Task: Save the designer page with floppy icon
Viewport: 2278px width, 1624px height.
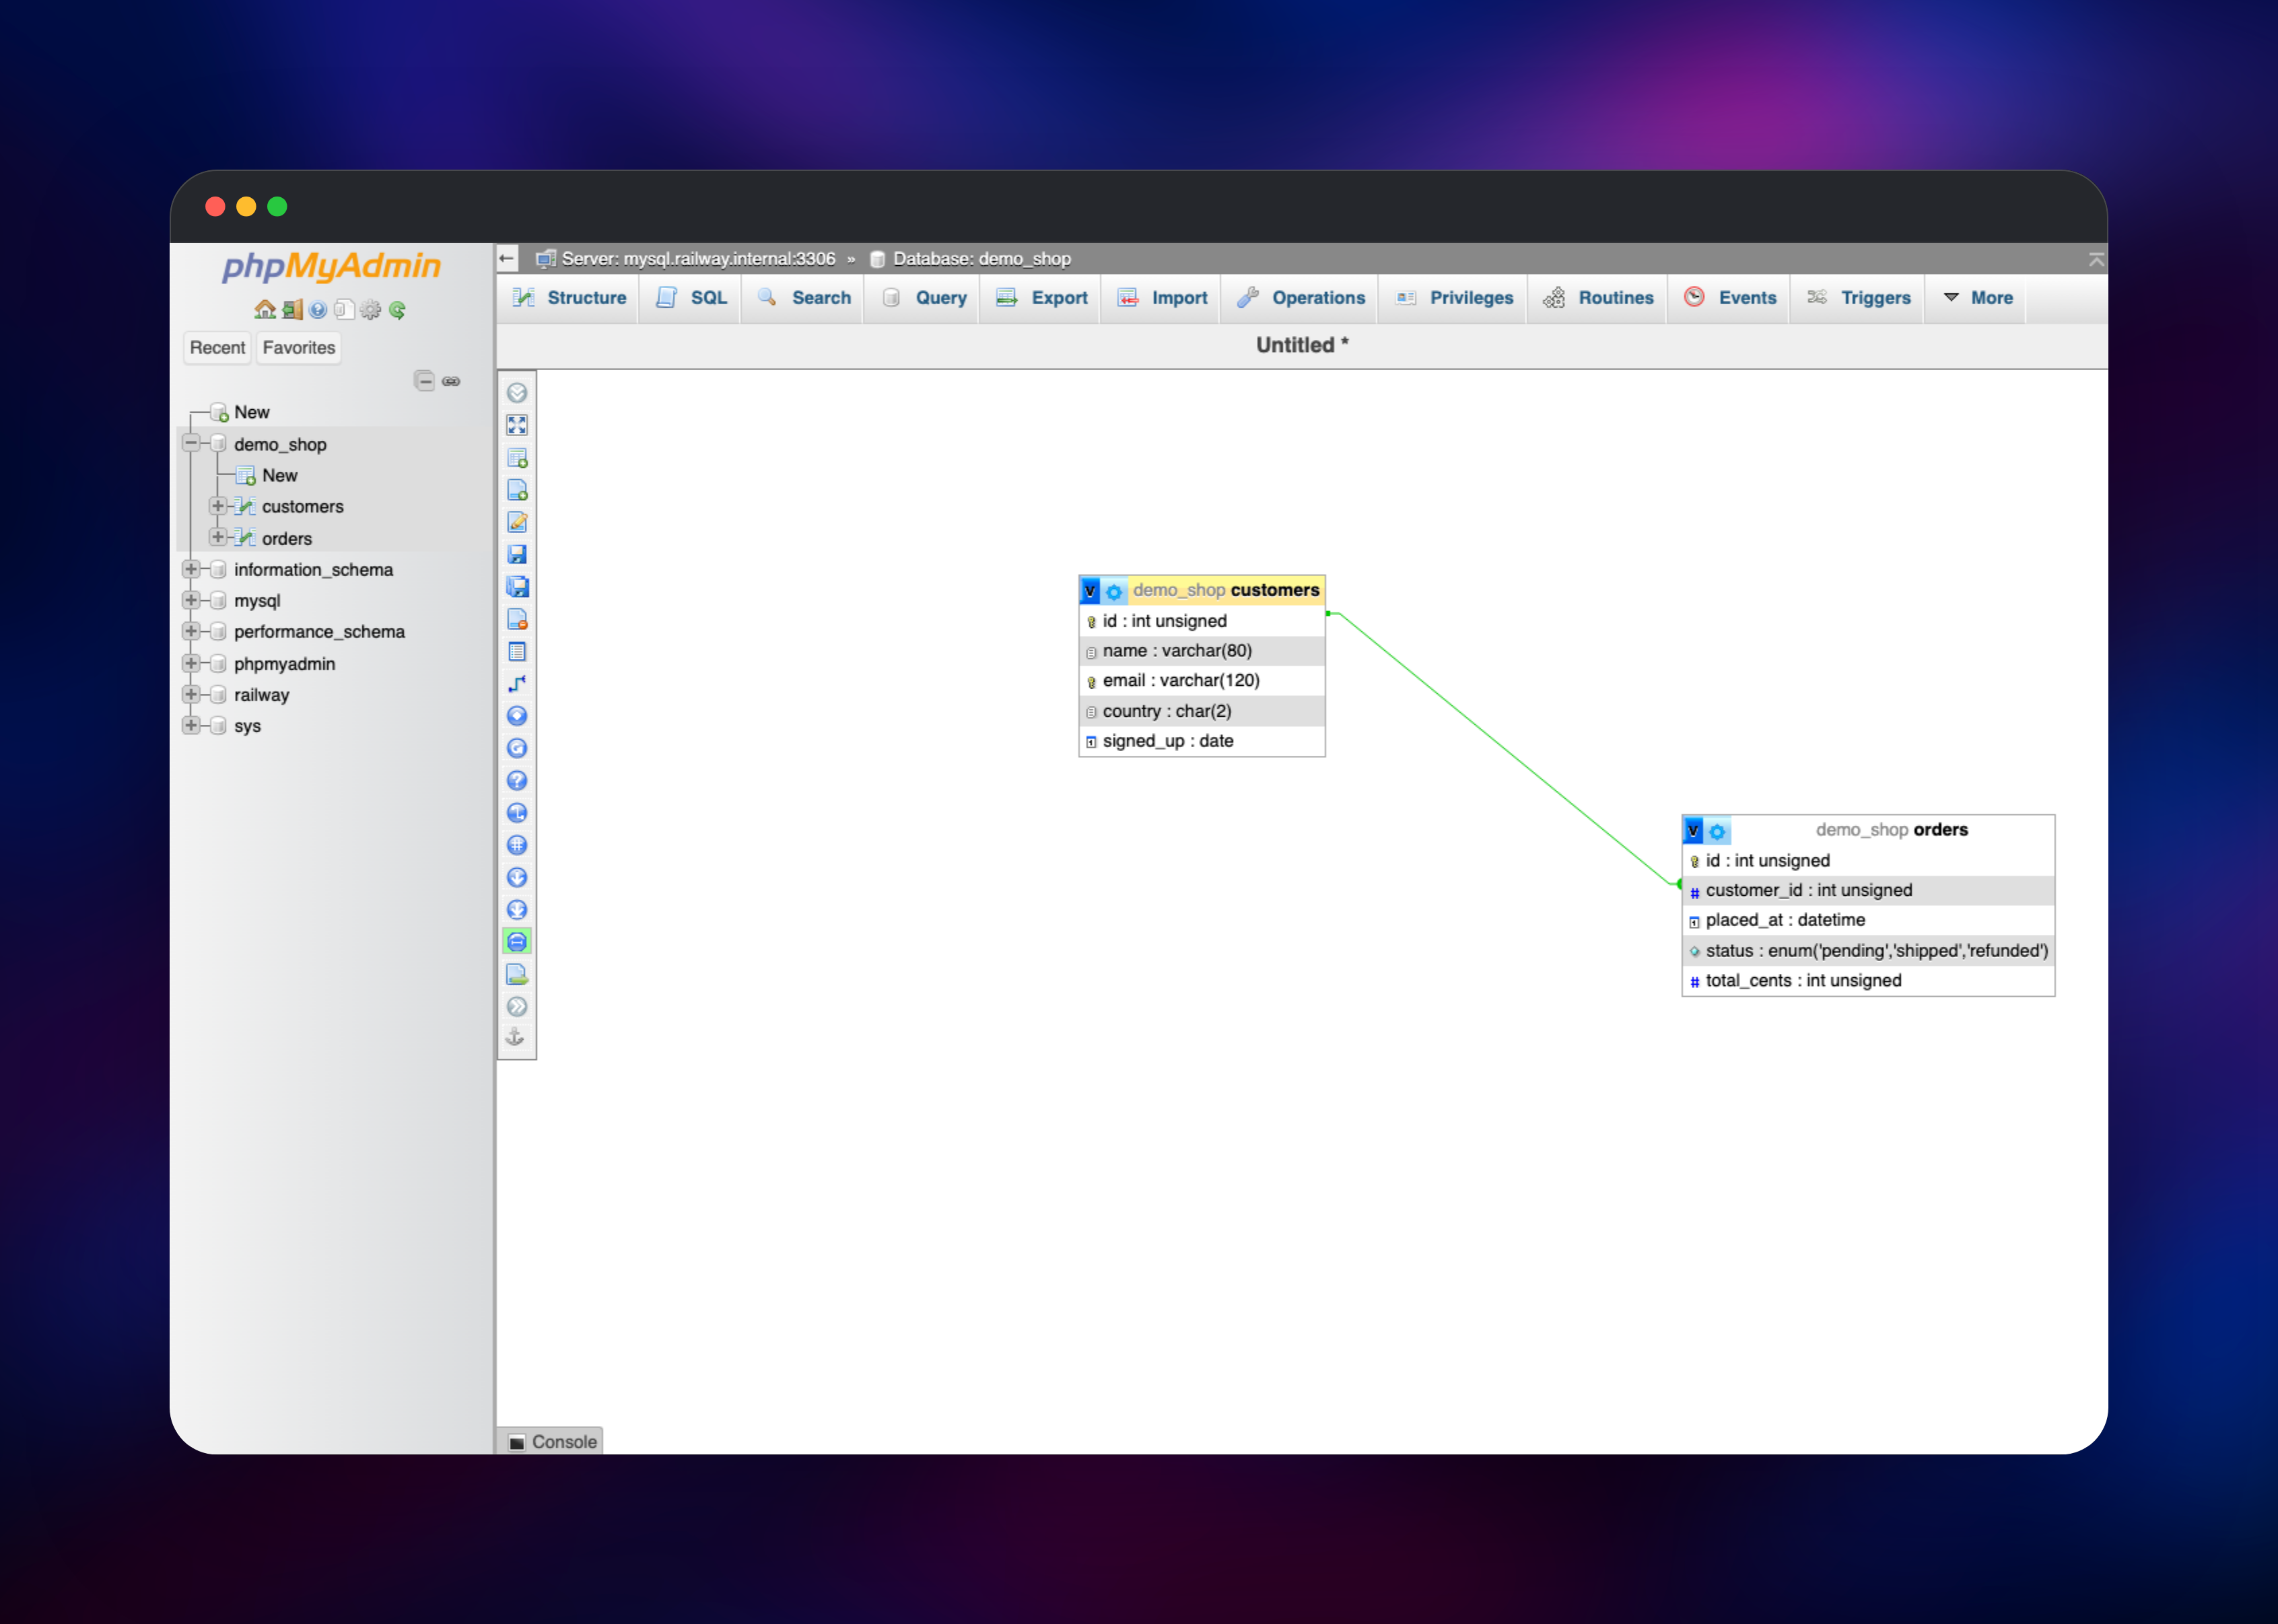Action: pyautogui.click(x=517, y=554)
